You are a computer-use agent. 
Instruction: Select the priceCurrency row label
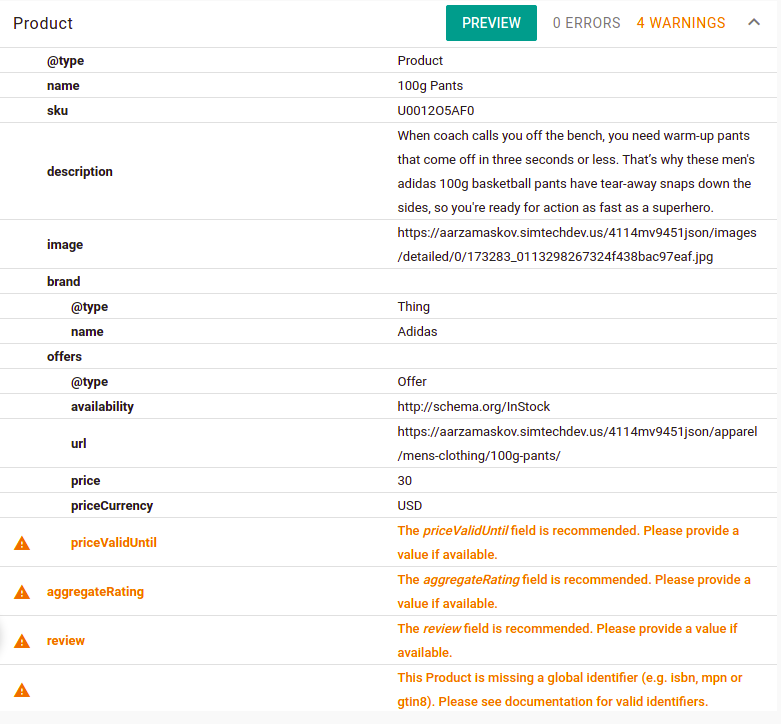tap(112, 505)
